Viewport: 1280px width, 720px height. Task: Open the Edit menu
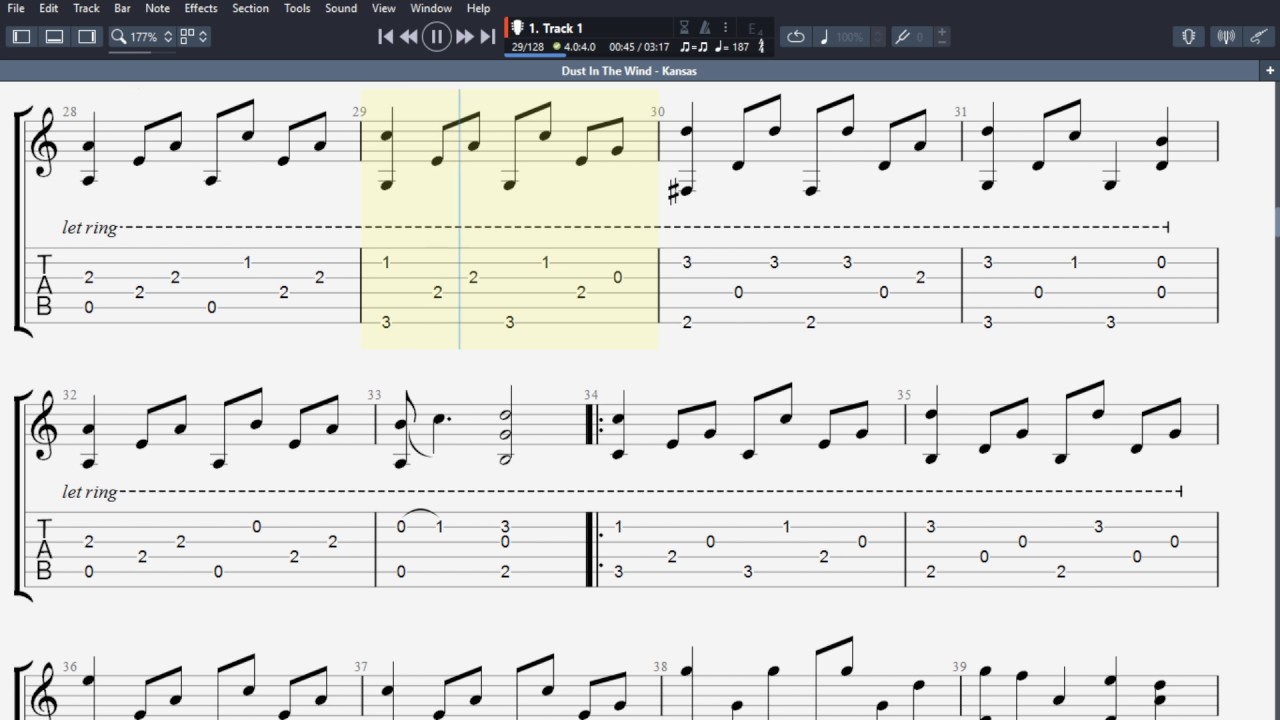click(48, 8)
